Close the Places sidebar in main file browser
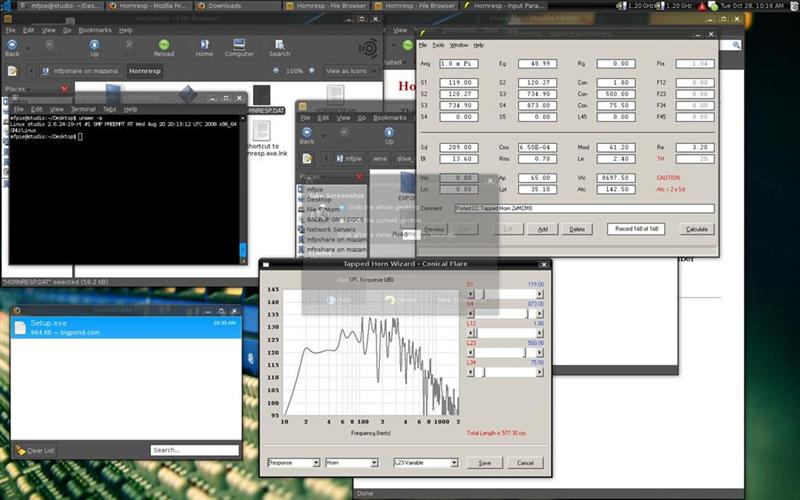Screen dimensions: 800x500 (64, 89)
